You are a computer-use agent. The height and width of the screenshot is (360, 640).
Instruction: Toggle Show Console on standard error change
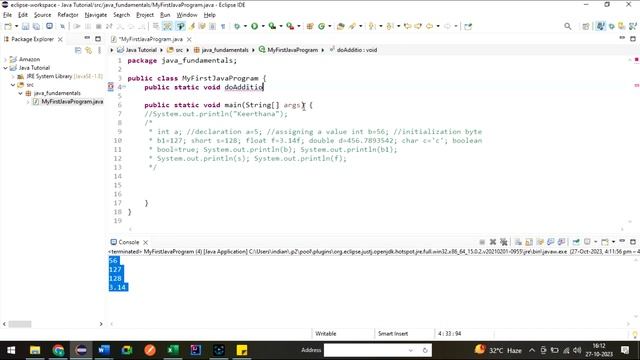[562, 242]
